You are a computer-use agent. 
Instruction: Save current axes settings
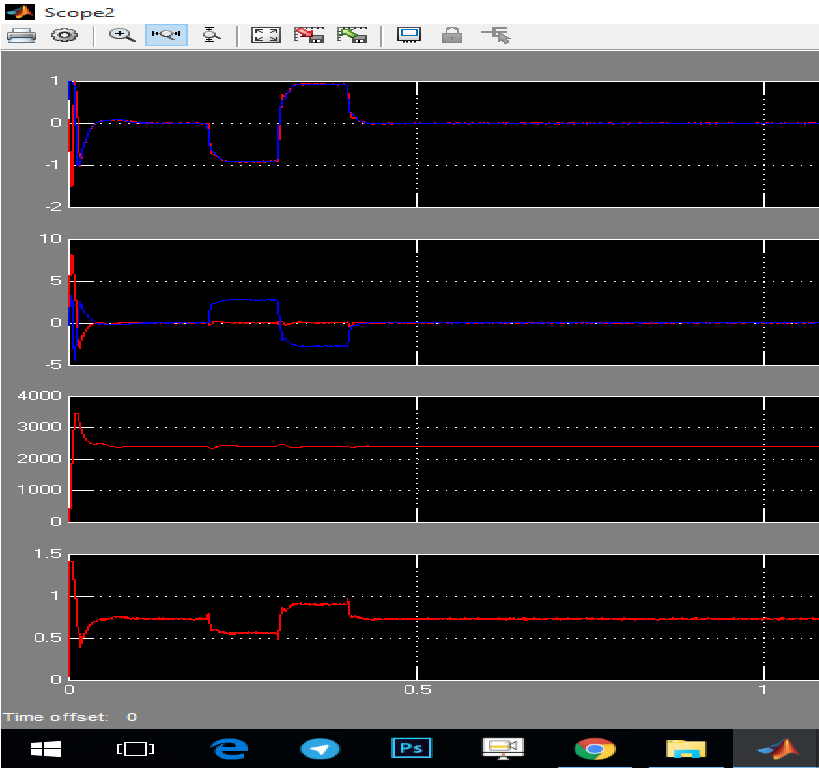309,35
